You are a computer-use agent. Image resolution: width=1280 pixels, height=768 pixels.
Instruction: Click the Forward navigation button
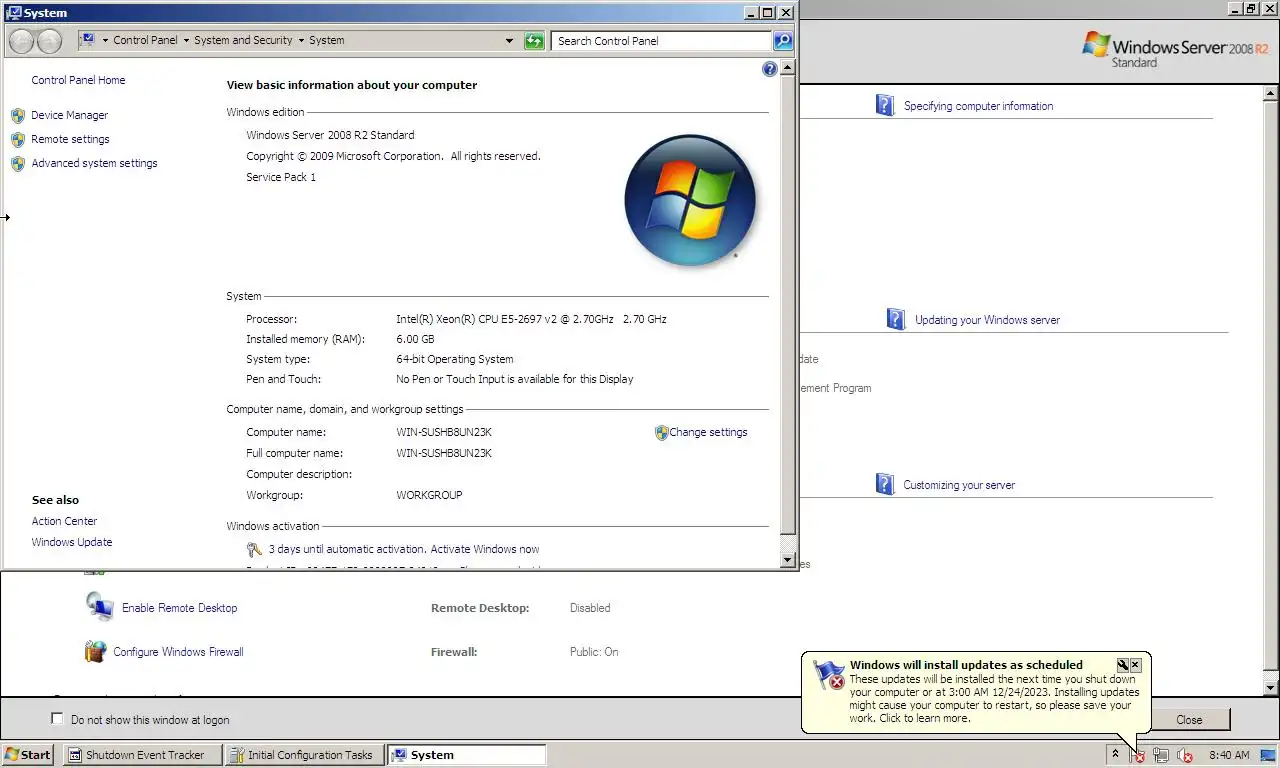pos(49,41)
